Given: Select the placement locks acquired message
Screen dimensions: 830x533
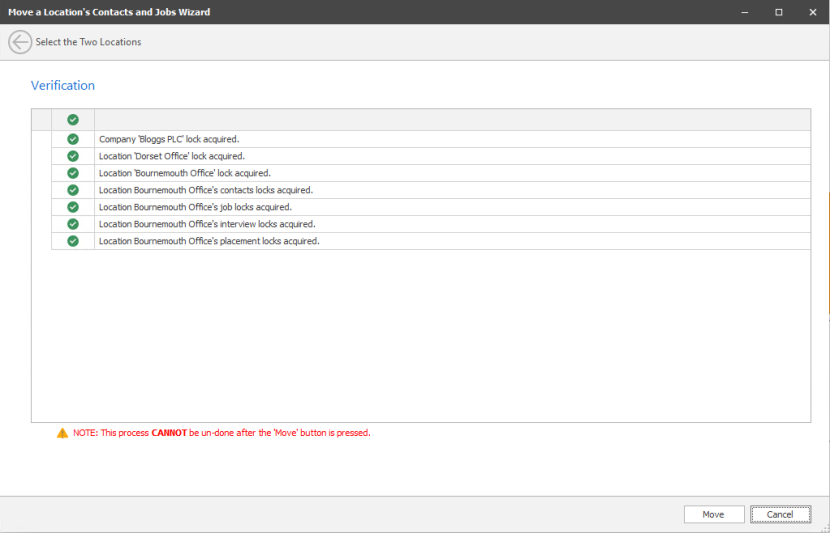Looking at the screenshot, I should pos(208,241).
